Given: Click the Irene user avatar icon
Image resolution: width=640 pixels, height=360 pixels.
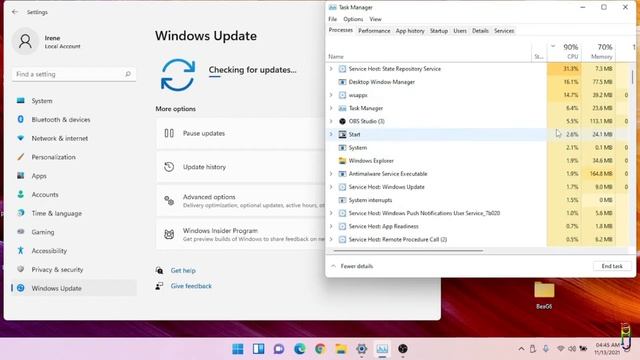Looking at the screenshot, I should pos(25,41).
